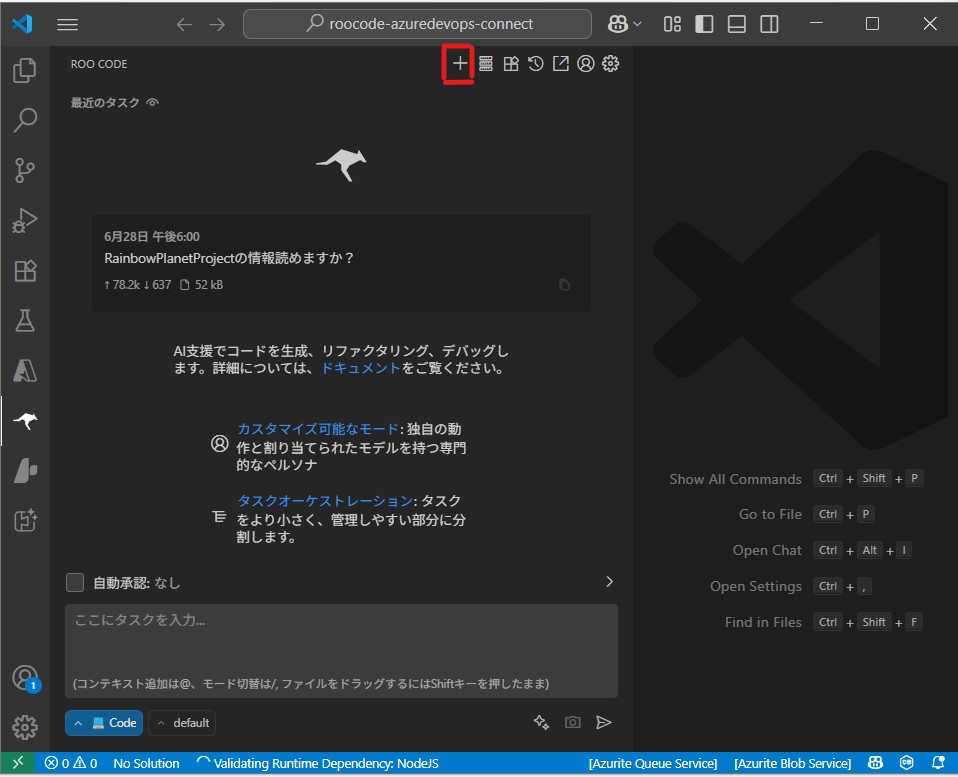Follow the カスタマイズ可能なモード link
Image resolution: width=958 pixels, height=777 pixels.
[x=318, y=429]
